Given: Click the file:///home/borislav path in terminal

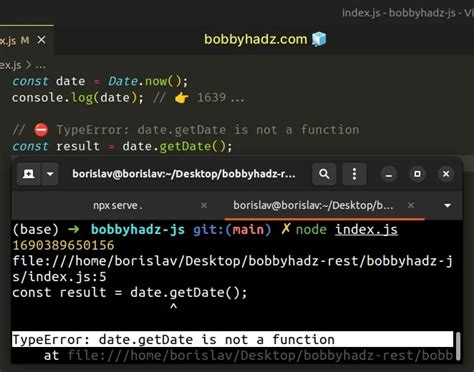Looking at the screenshot, I should [x=232, y=269].
